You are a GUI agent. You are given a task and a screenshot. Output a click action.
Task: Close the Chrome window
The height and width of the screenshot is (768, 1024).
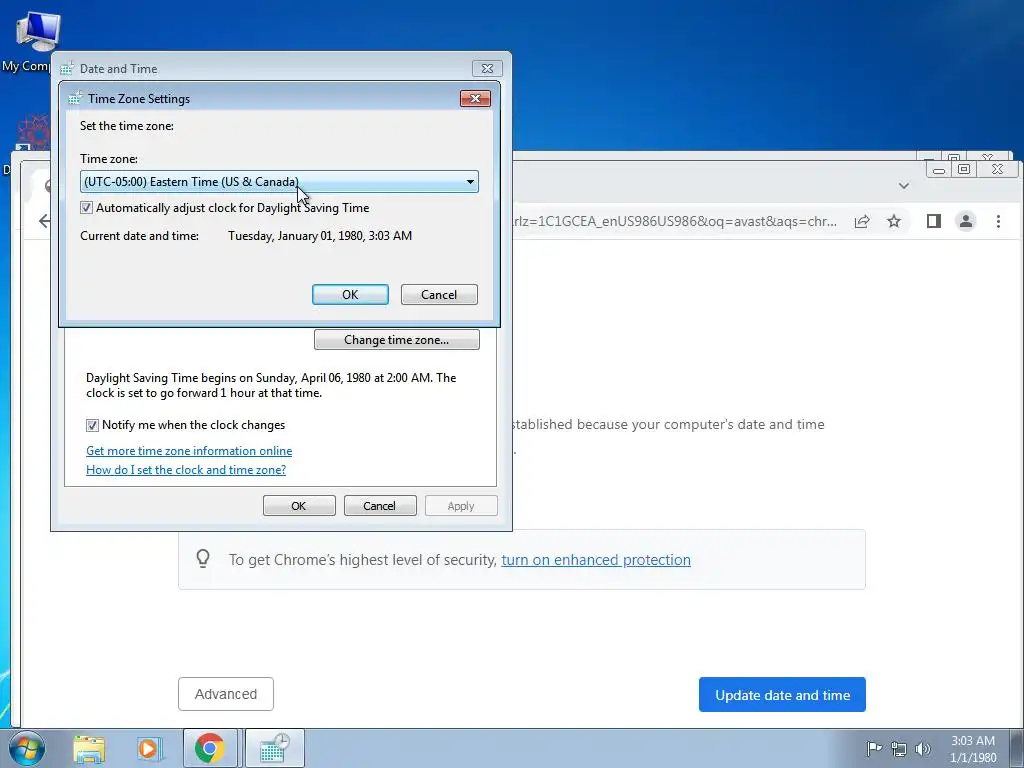[997, 169]
